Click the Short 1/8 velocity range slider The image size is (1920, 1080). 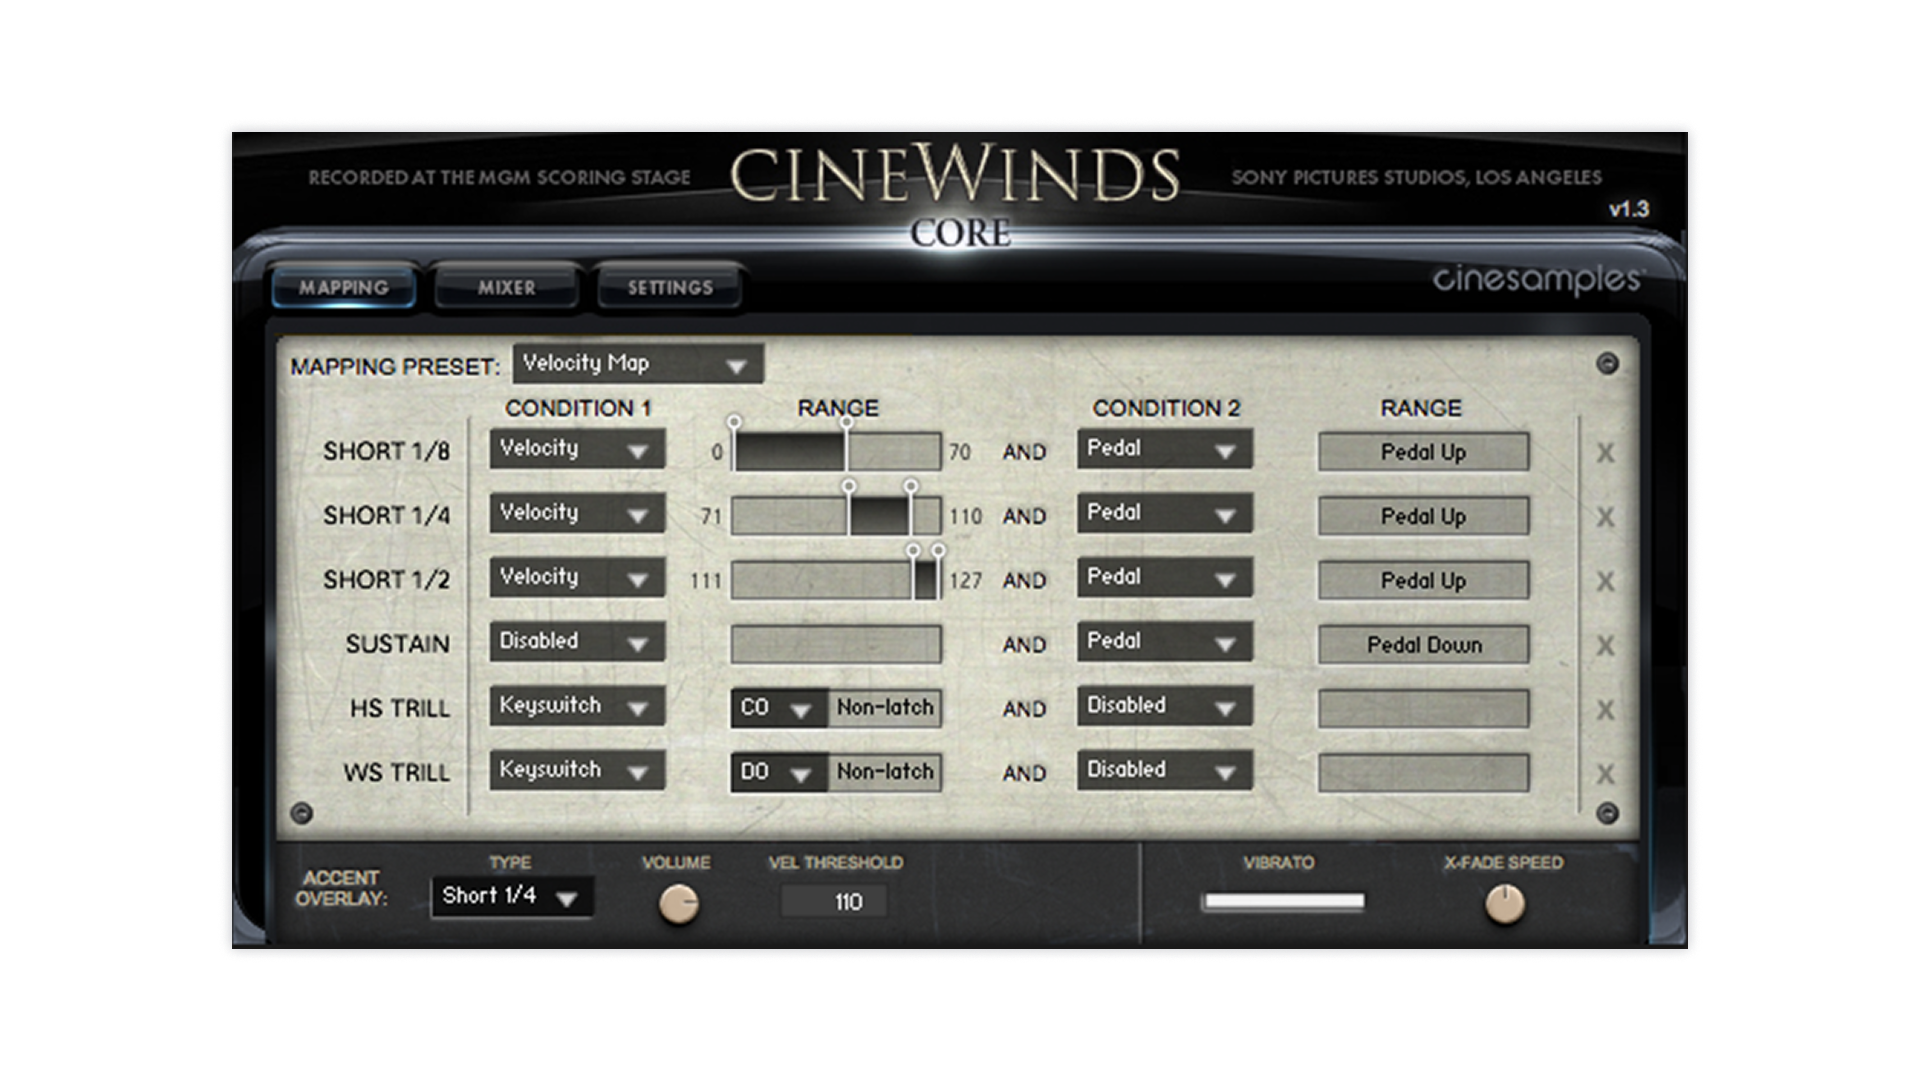point(836,452)
